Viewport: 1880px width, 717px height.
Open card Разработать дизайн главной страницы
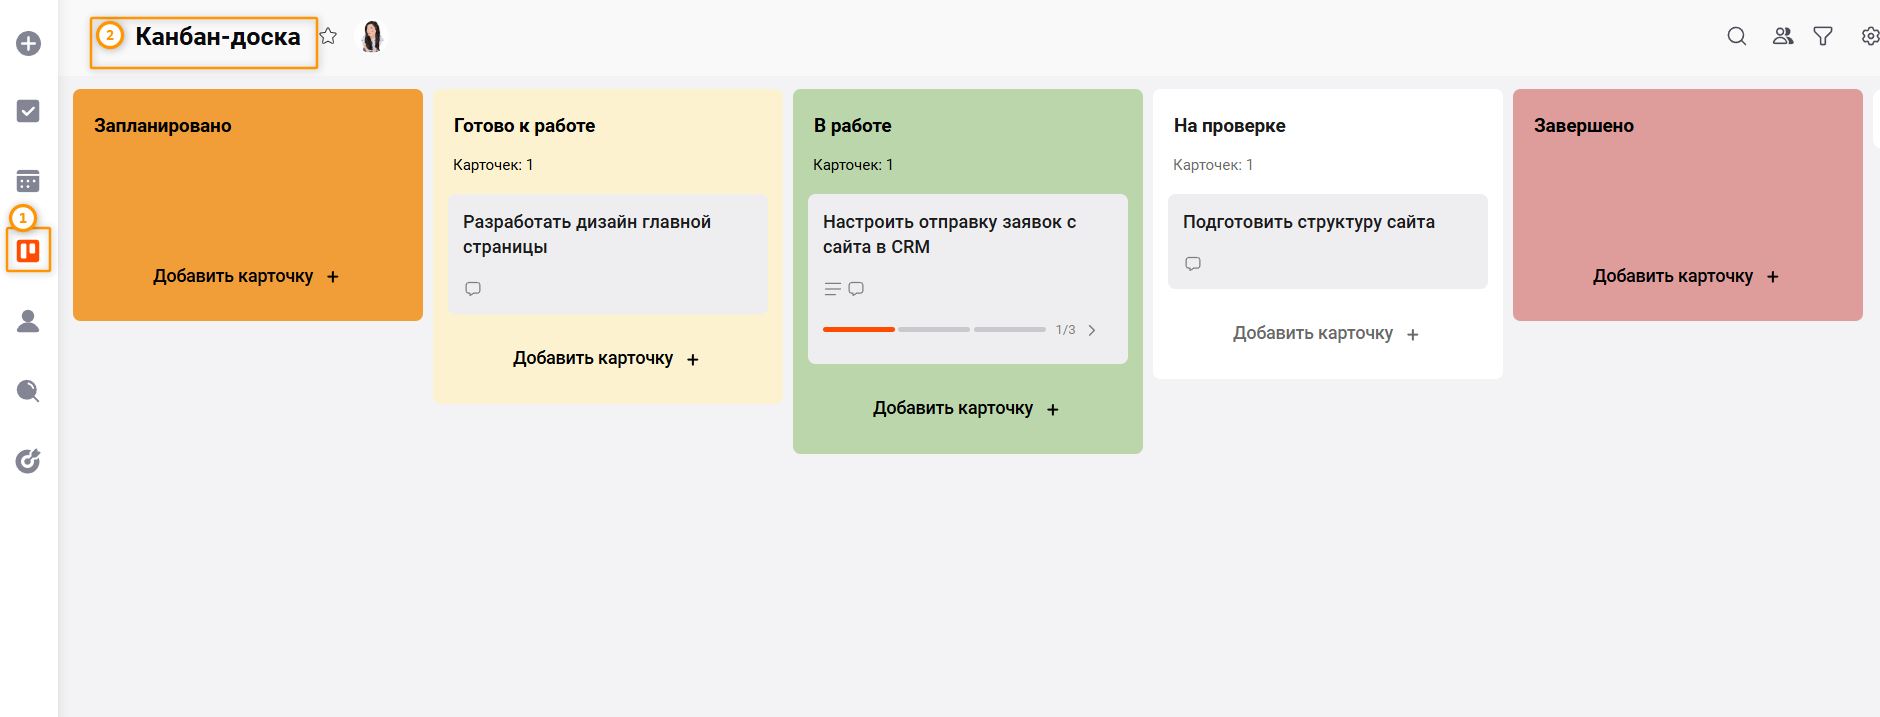(x=608, y=254)
